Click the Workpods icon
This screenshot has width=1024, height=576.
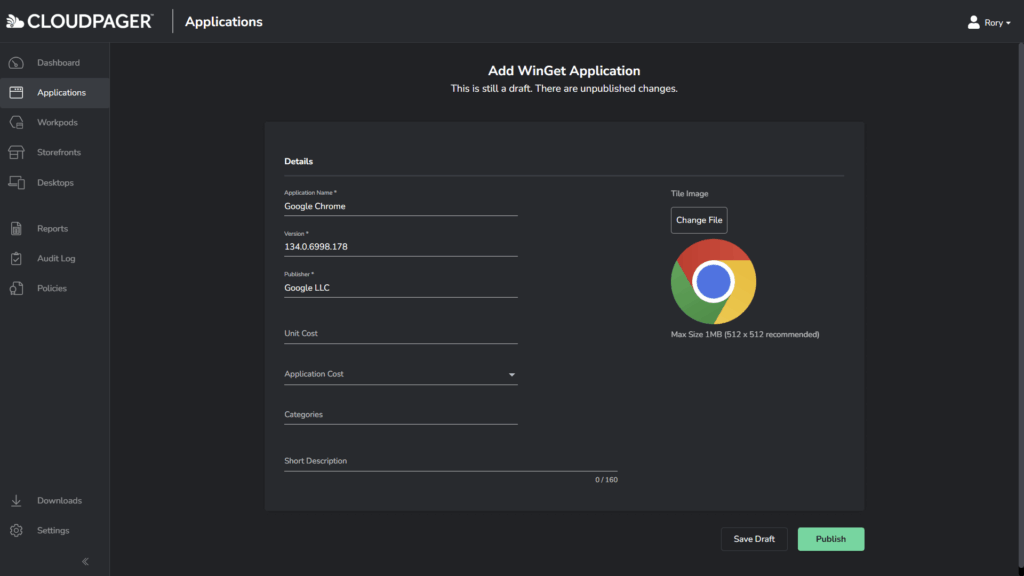click(x=16, y=122)
